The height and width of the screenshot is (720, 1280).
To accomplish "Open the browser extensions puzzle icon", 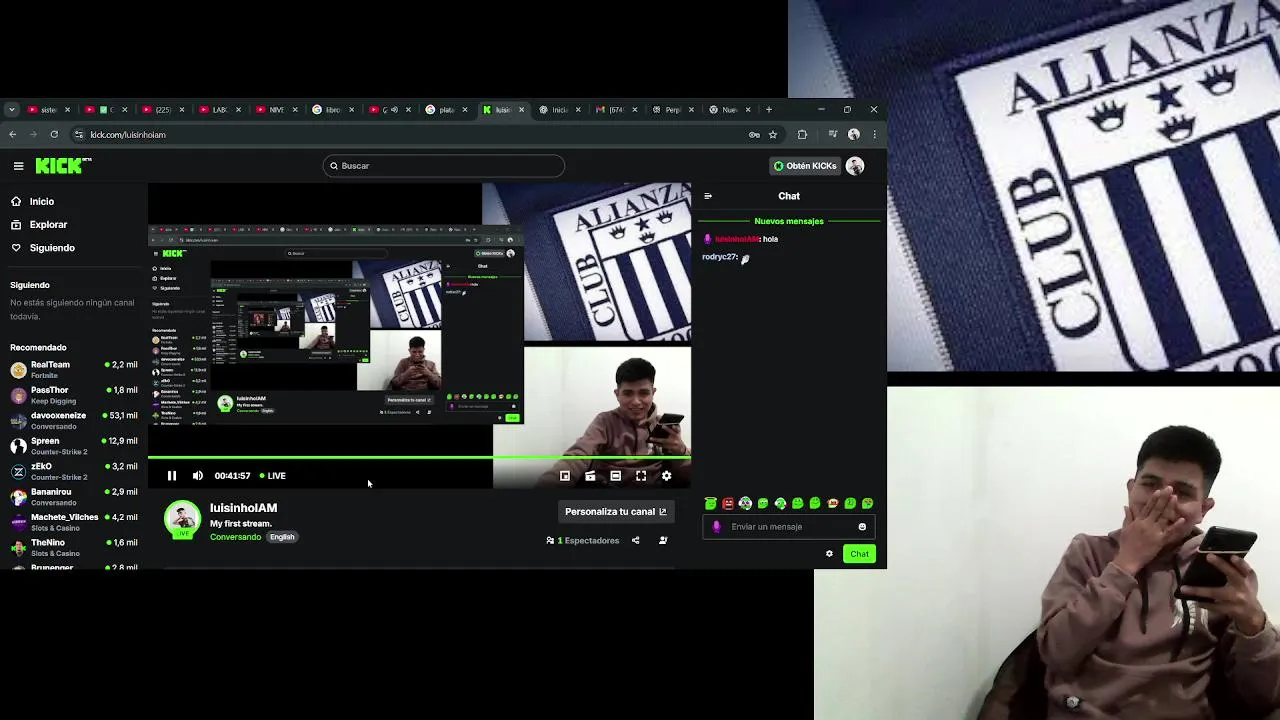I will pyautogui.click(x=802, y=134).
